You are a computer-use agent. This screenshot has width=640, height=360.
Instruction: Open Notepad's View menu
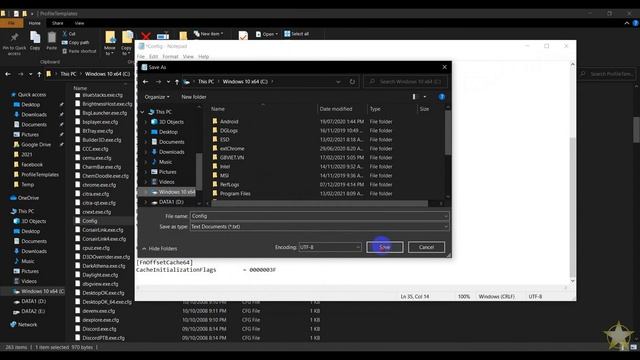188,57
